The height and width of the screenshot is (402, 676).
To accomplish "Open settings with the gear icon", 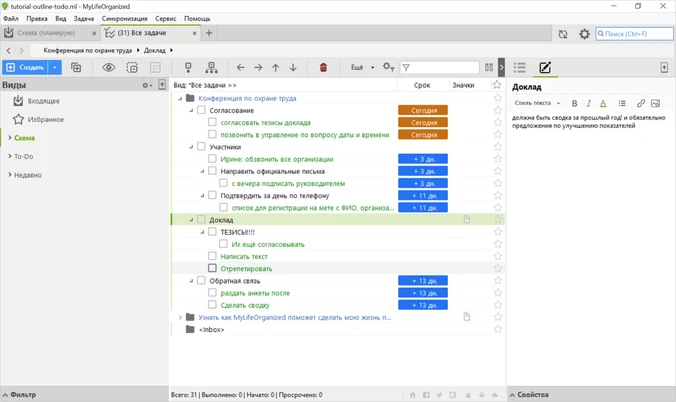I will pyautogui.click(x=584, y=34).
